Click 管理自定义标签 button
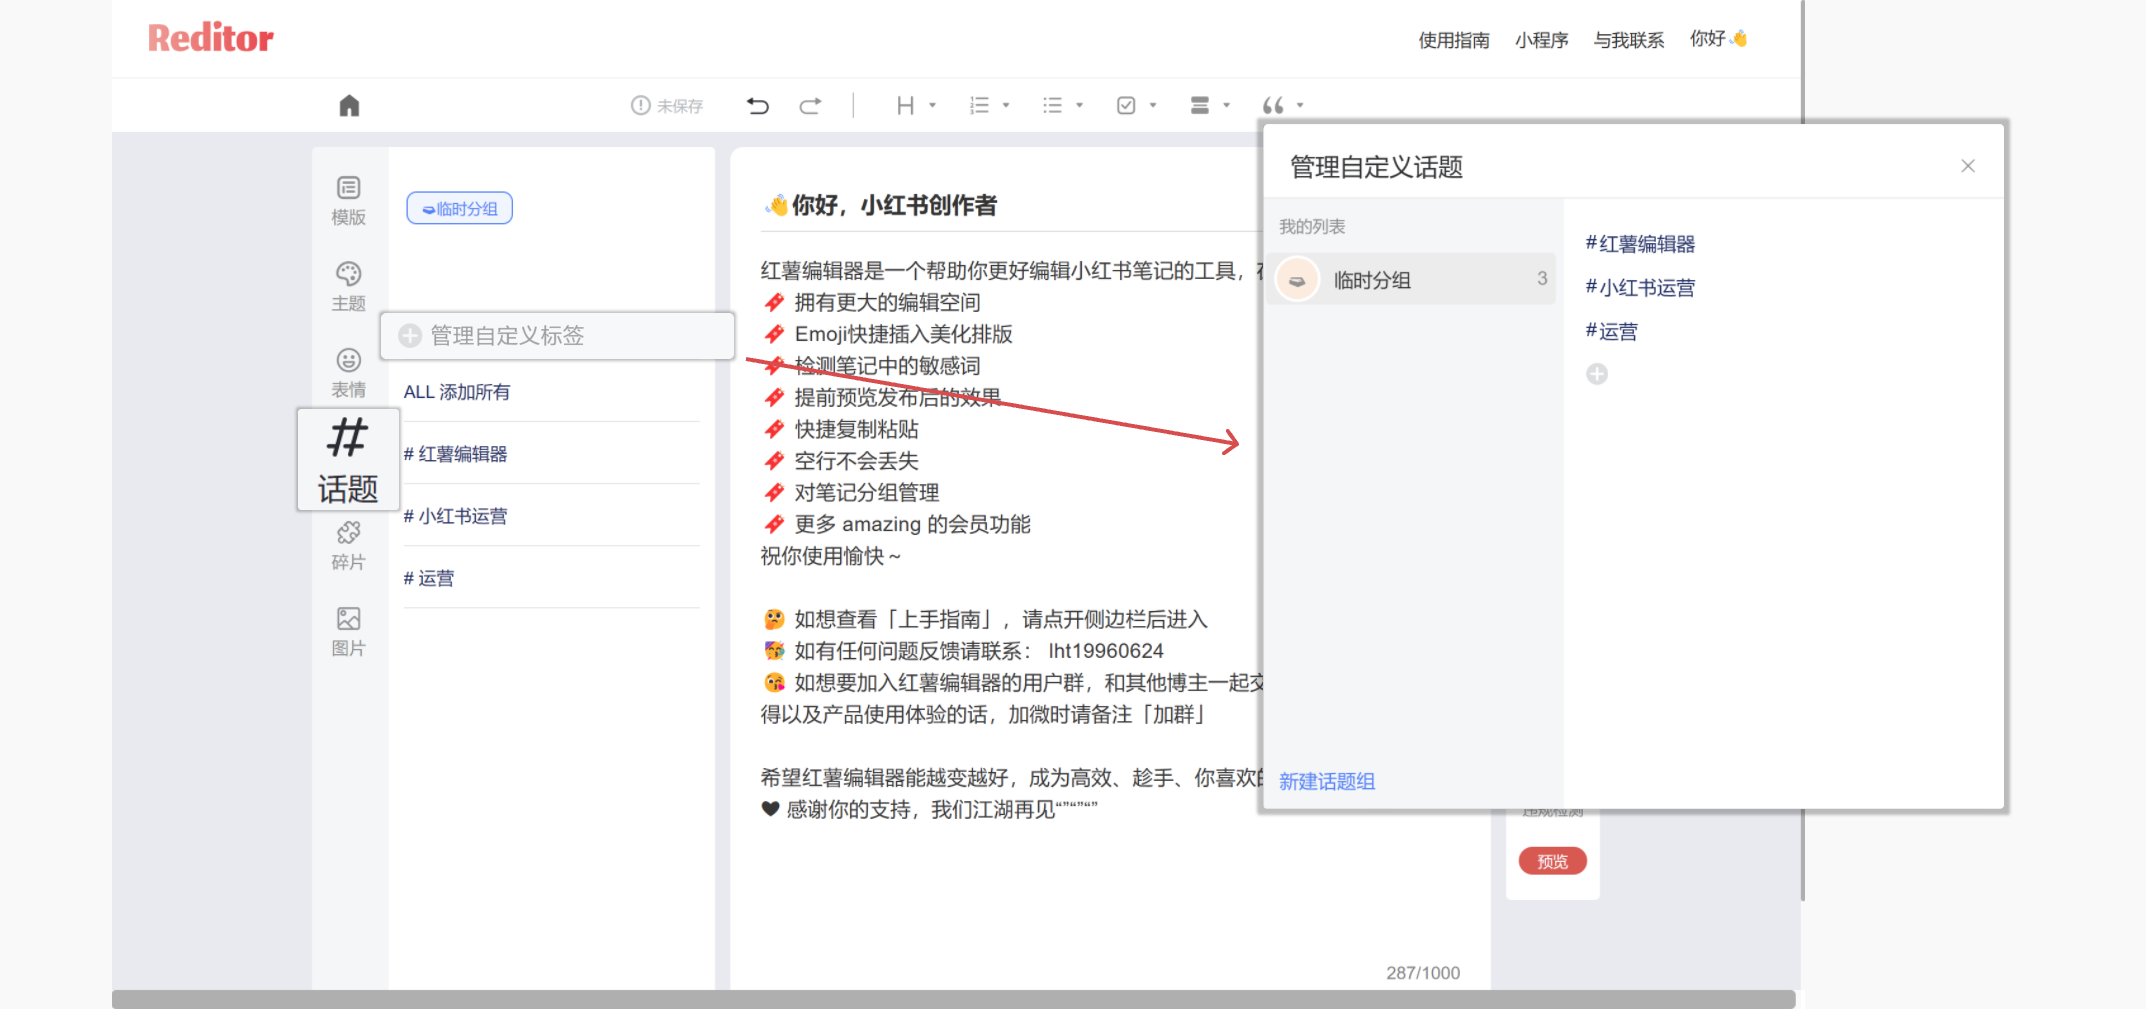Viewport: 2146px width, 1009px height. point(557,336)
